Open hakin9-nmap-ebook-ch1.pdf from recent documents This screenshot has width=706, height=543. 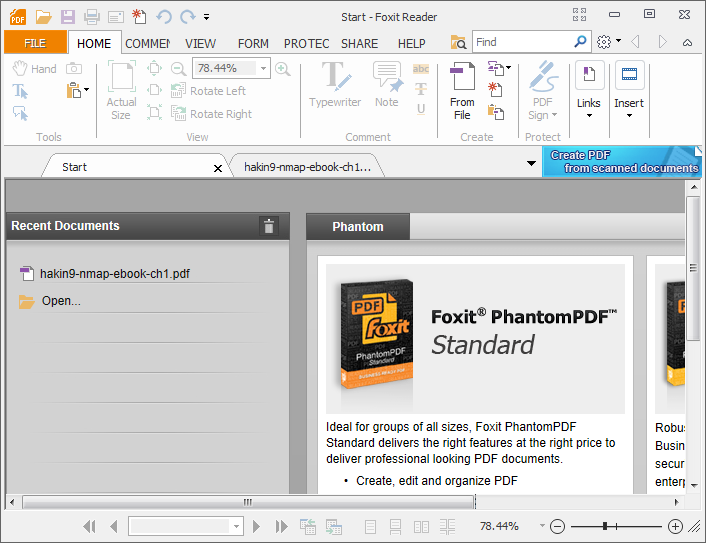pos(115,274)
